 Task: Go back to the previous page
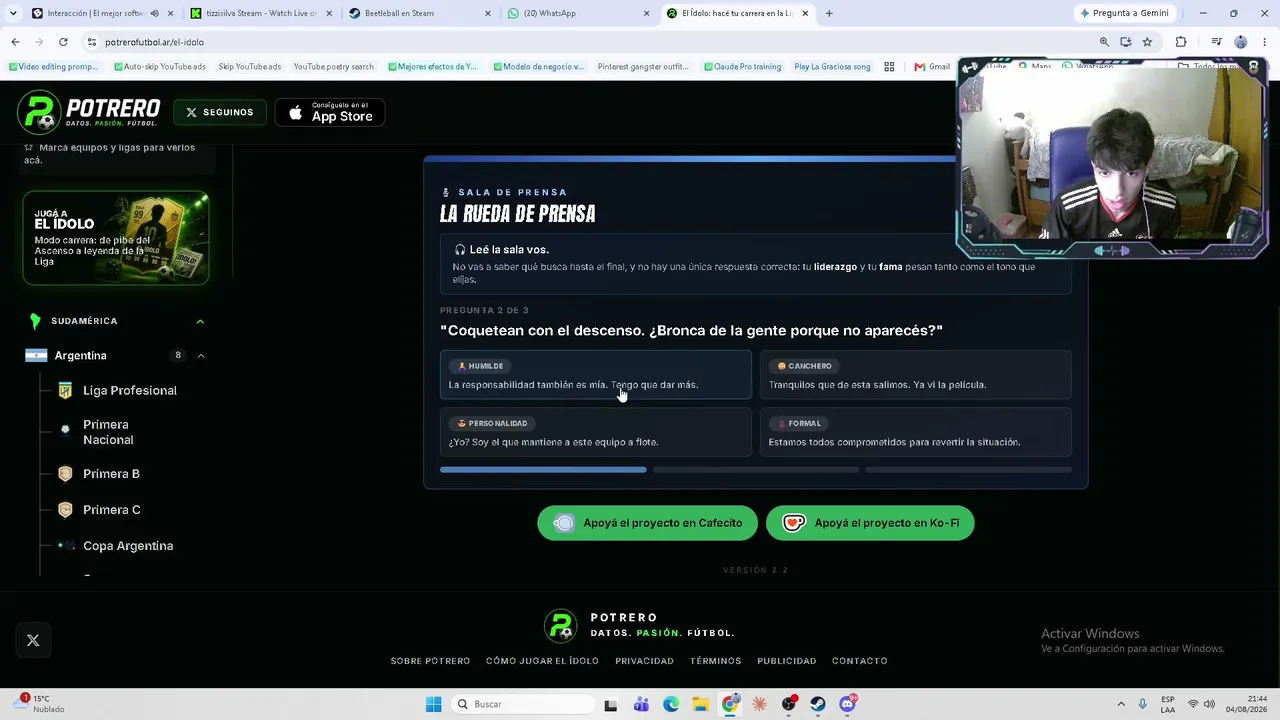point(15,42)
